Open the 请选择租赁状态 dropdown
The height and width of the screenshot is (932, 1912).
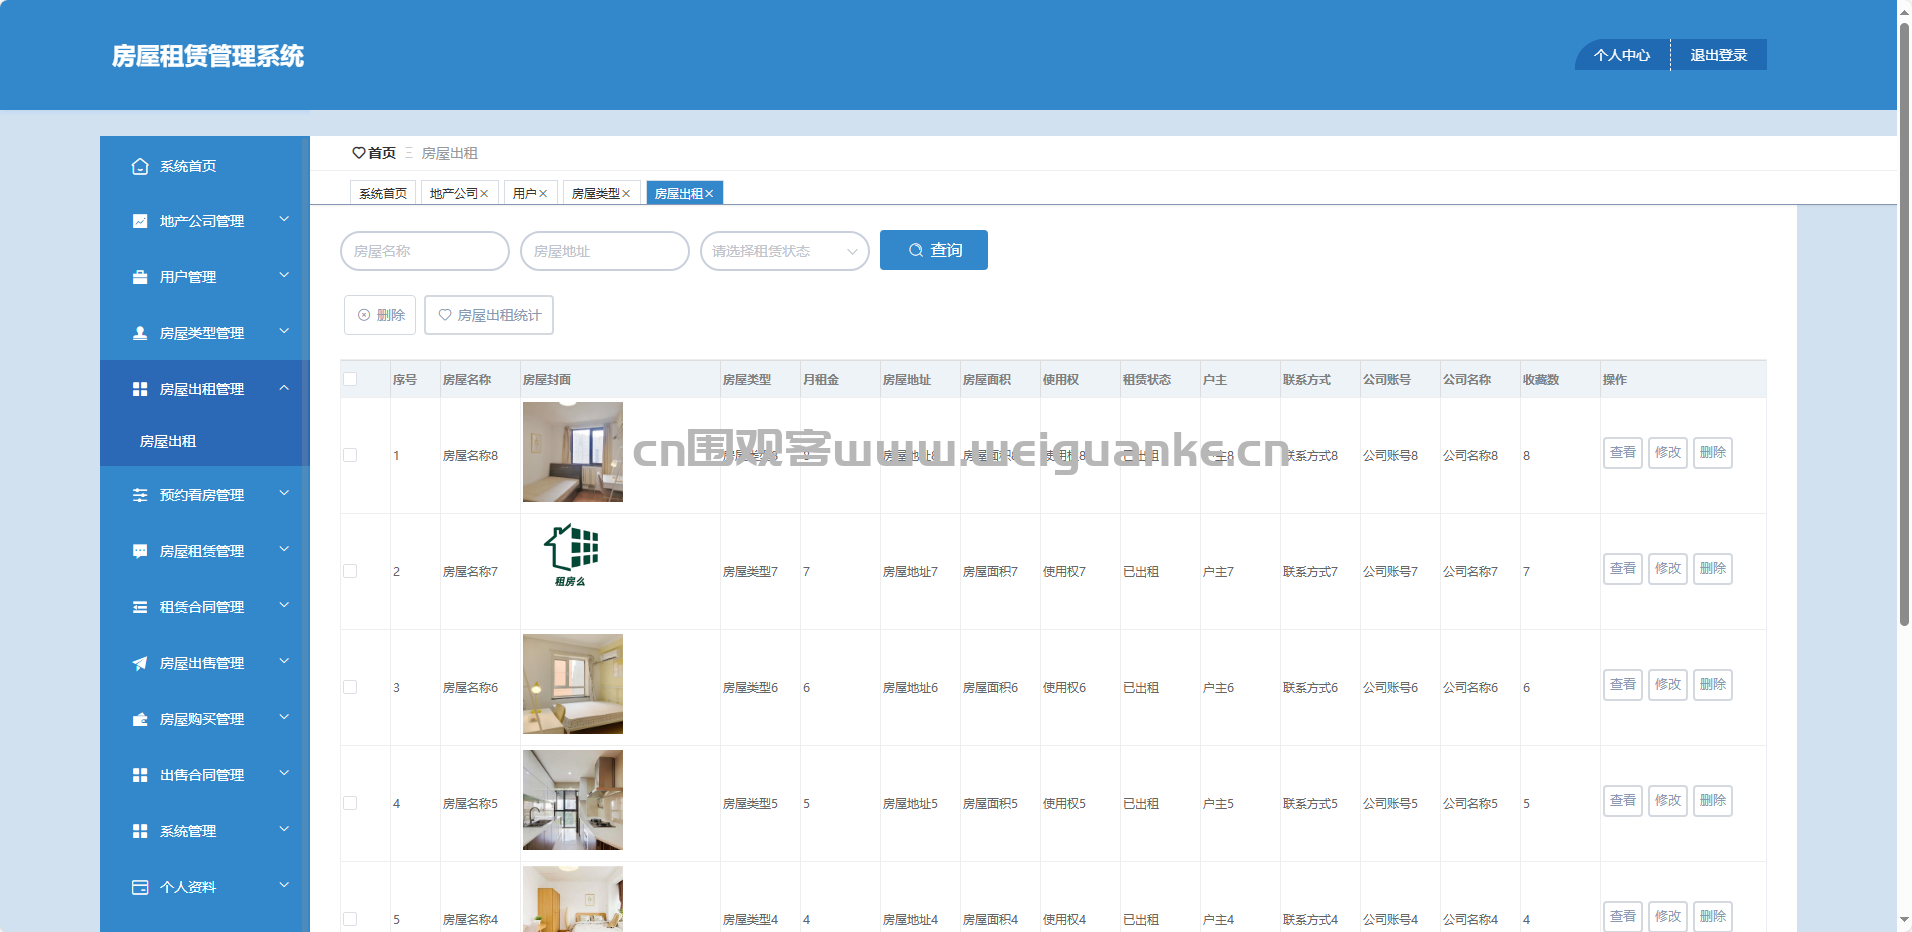point(785,251)
